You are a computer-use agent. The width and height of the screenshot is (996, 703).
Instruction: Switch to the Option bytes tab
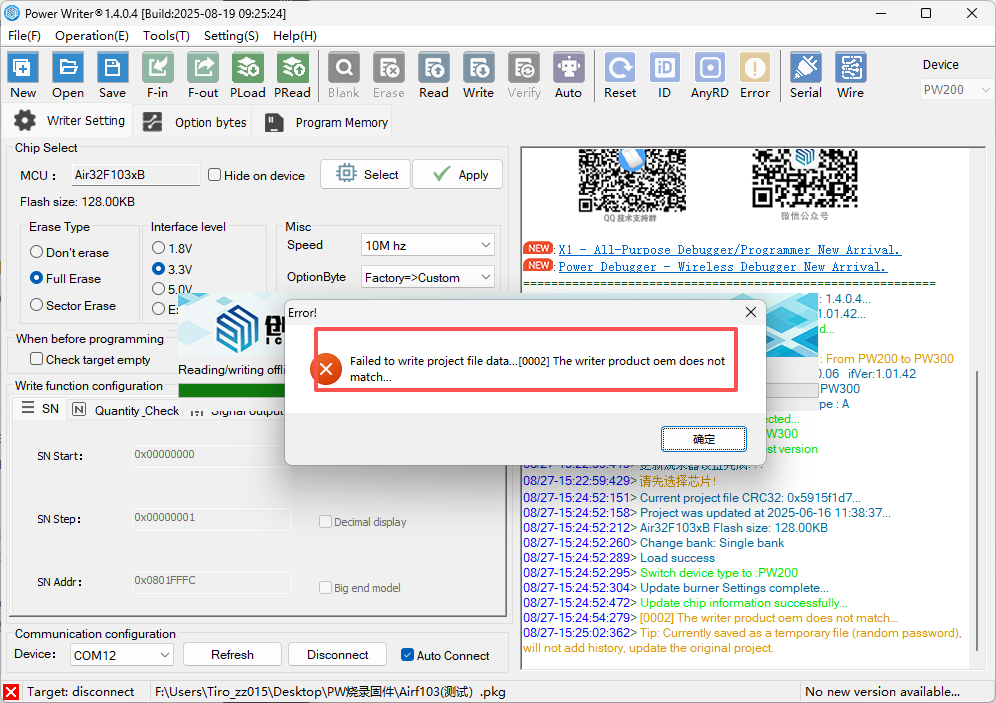pos(194,122)
